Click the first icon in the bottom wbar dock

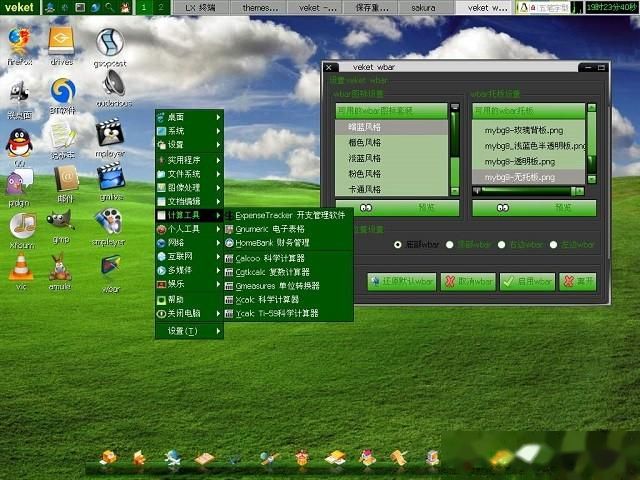pos(108,458)
